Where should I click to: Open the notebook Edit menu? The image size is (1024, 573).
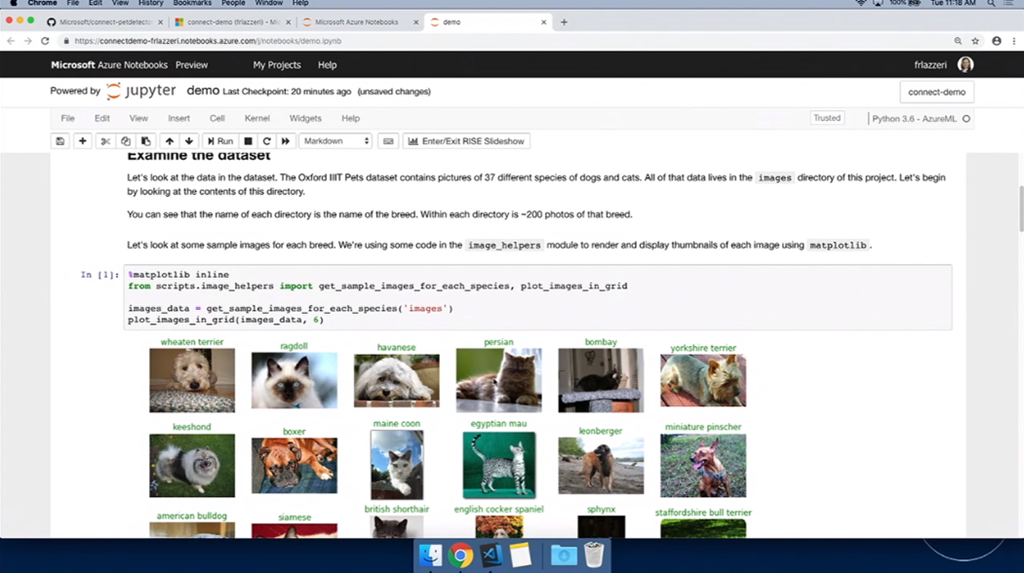[102, 118]
